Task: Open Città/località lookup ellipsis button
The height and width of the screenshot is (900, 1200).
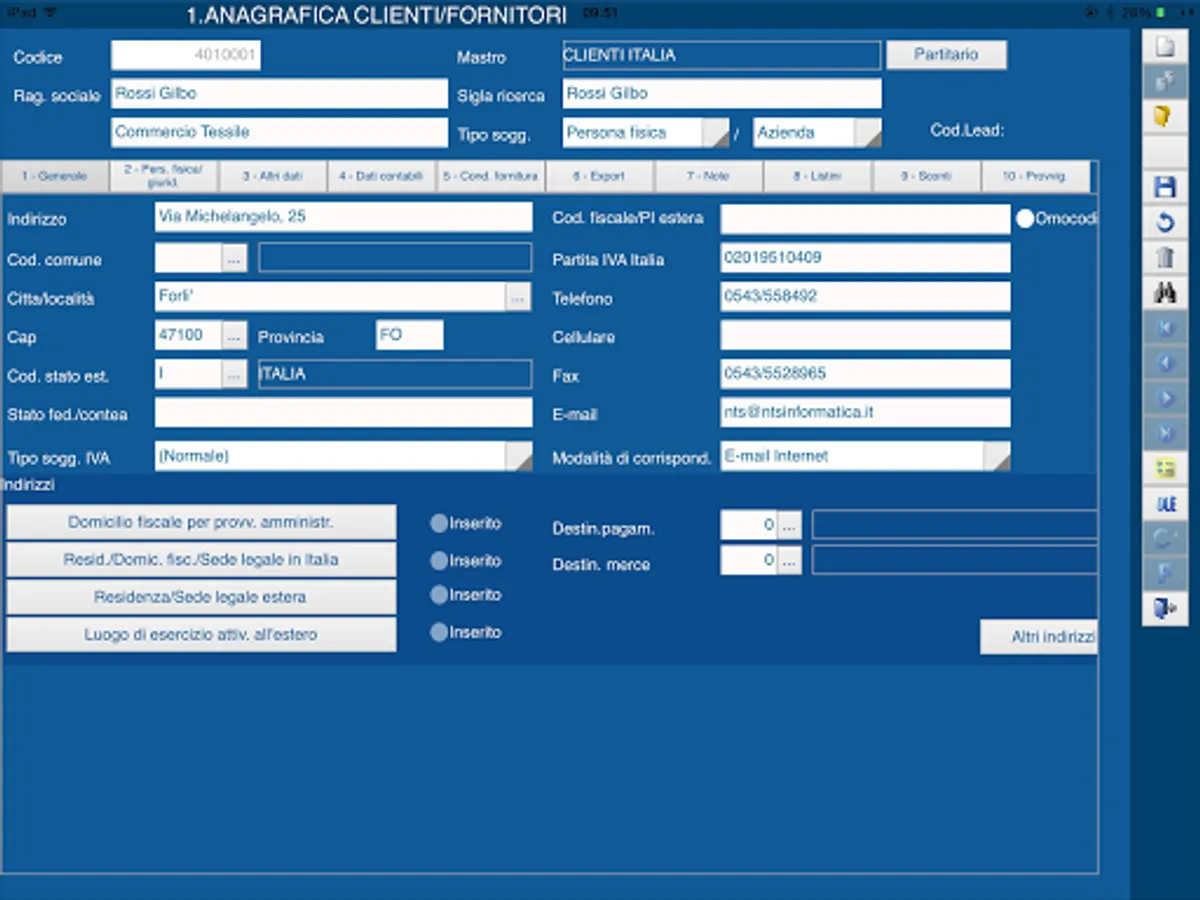Action: 518,297
